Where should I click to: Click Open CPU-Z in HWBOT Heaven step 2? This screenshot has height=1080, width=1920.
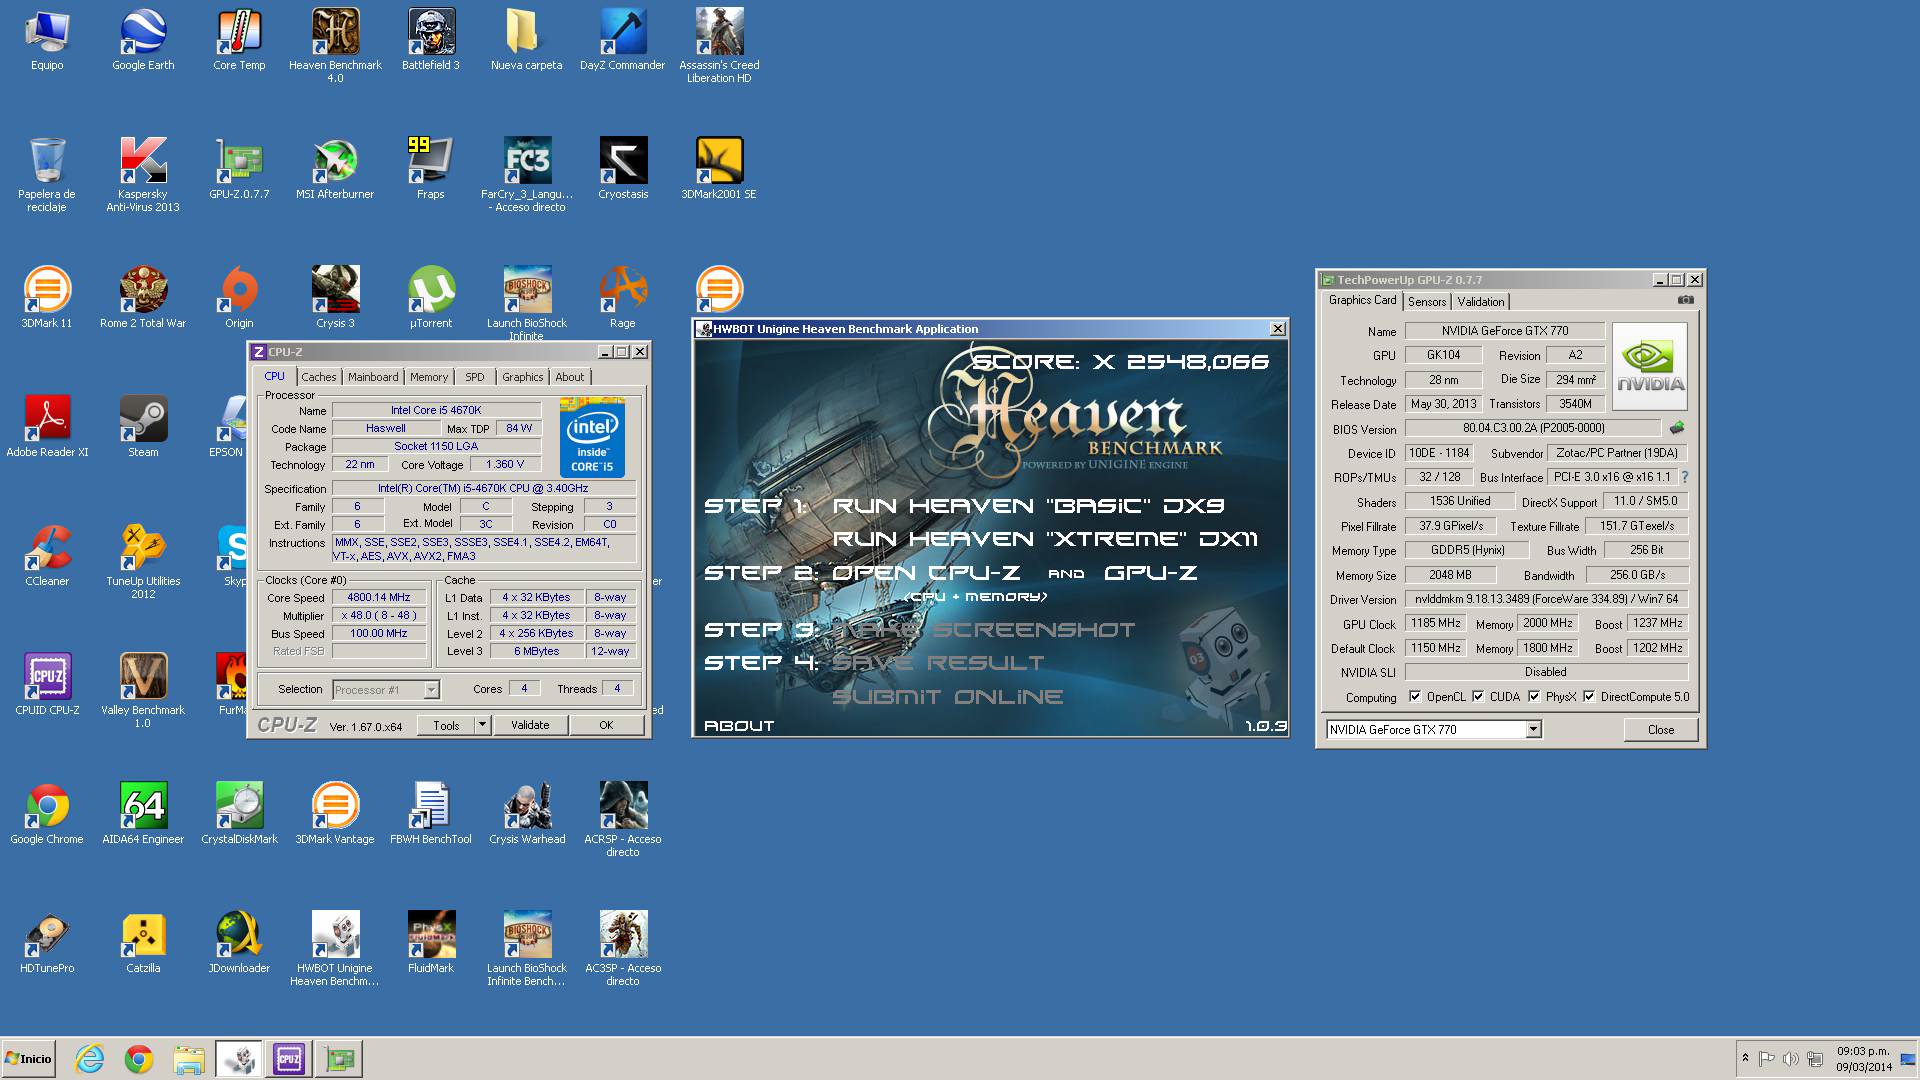pos(926,573)
